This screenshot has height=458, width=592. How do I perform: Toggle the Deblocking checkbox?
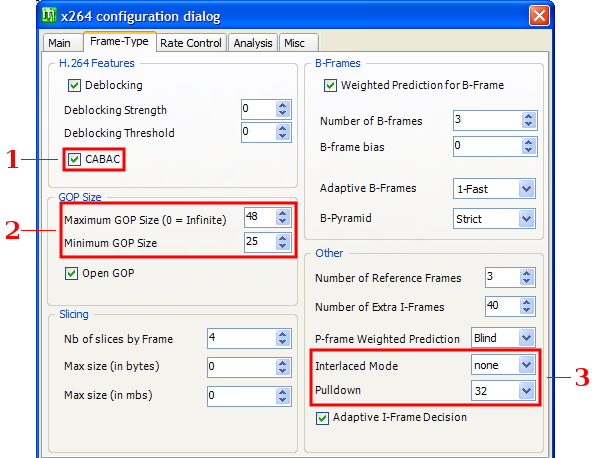(x=74, y=85)
